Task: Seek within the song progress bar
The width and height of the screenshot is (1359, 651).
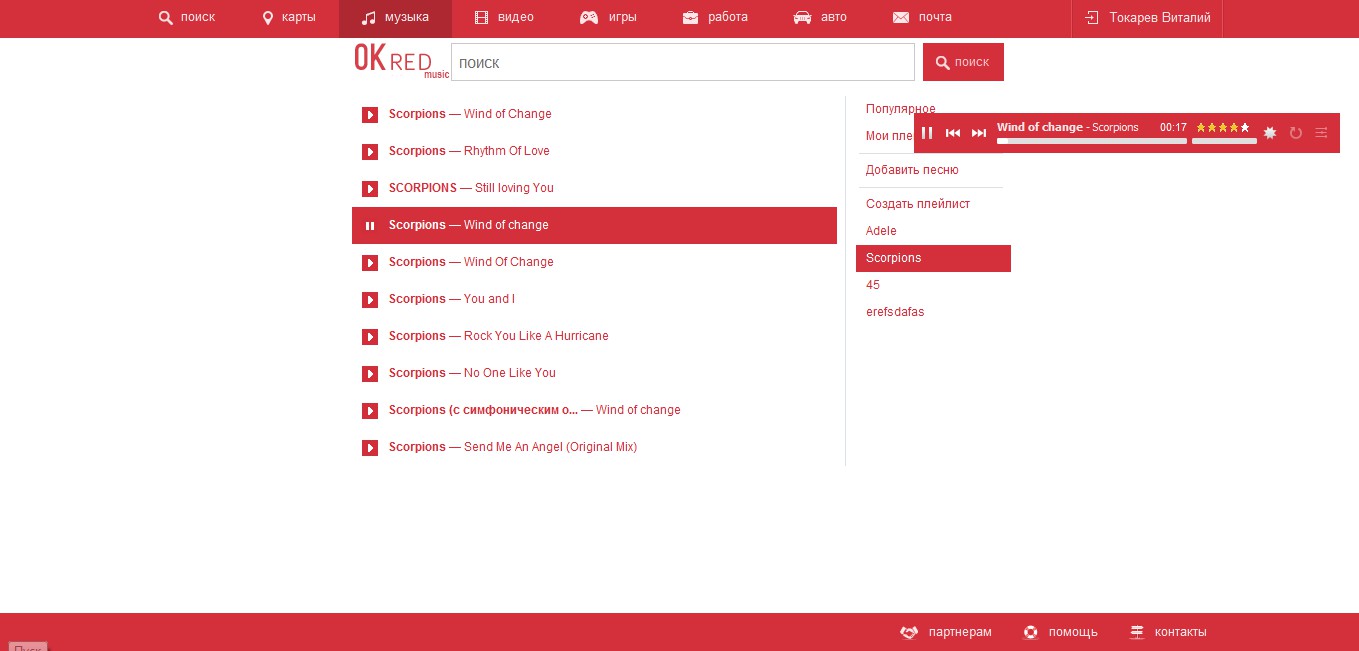Action: pos(1092,141)
